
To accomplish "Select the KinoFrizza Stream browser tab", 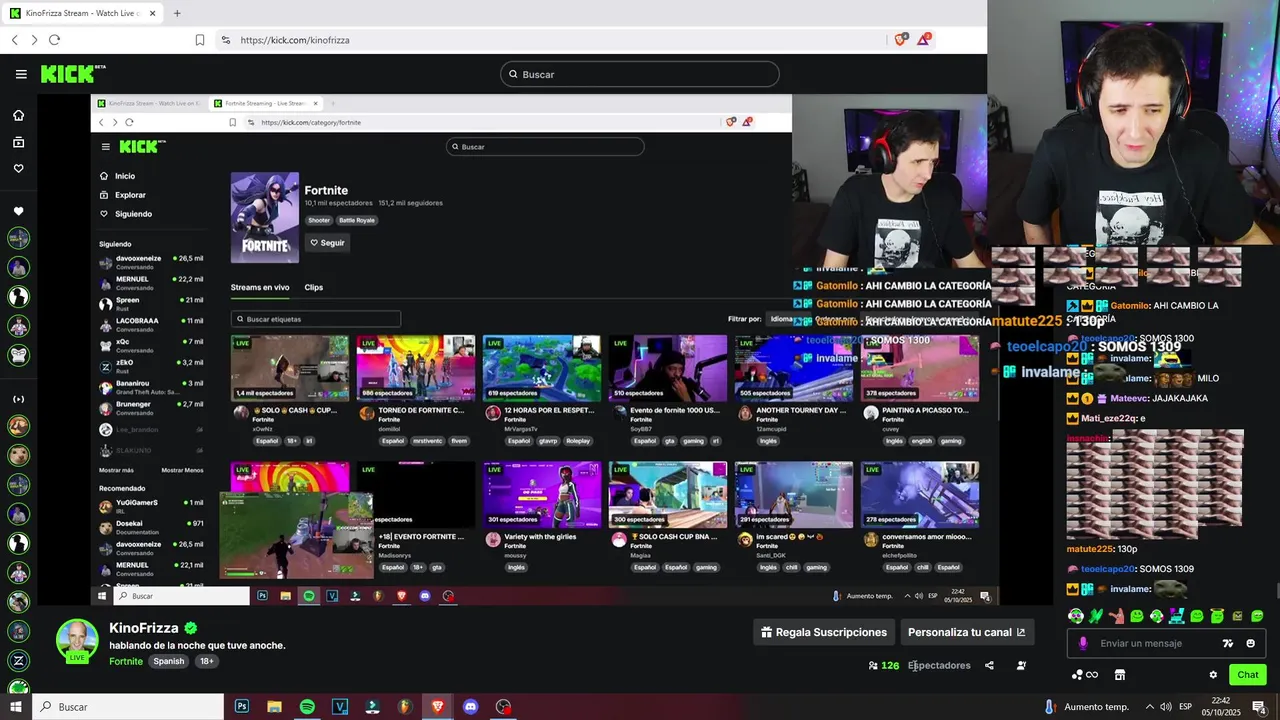I will [x=82, y=13].
